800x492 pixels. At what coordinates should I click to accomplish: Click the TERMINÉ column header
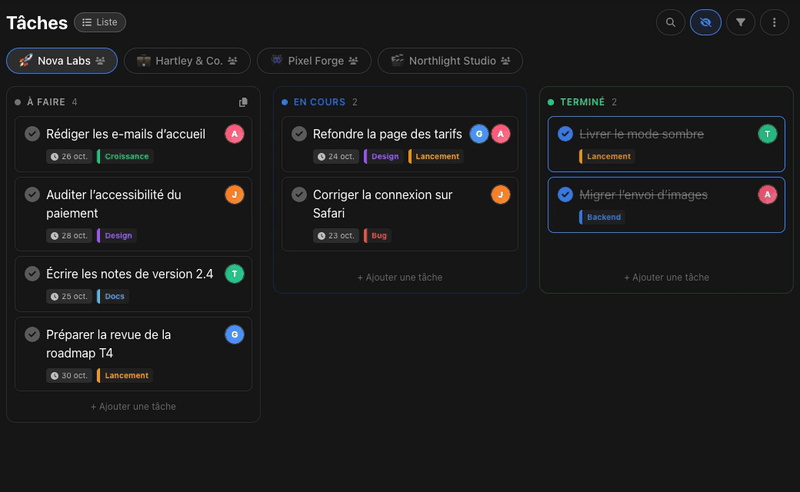click(582, 102)
